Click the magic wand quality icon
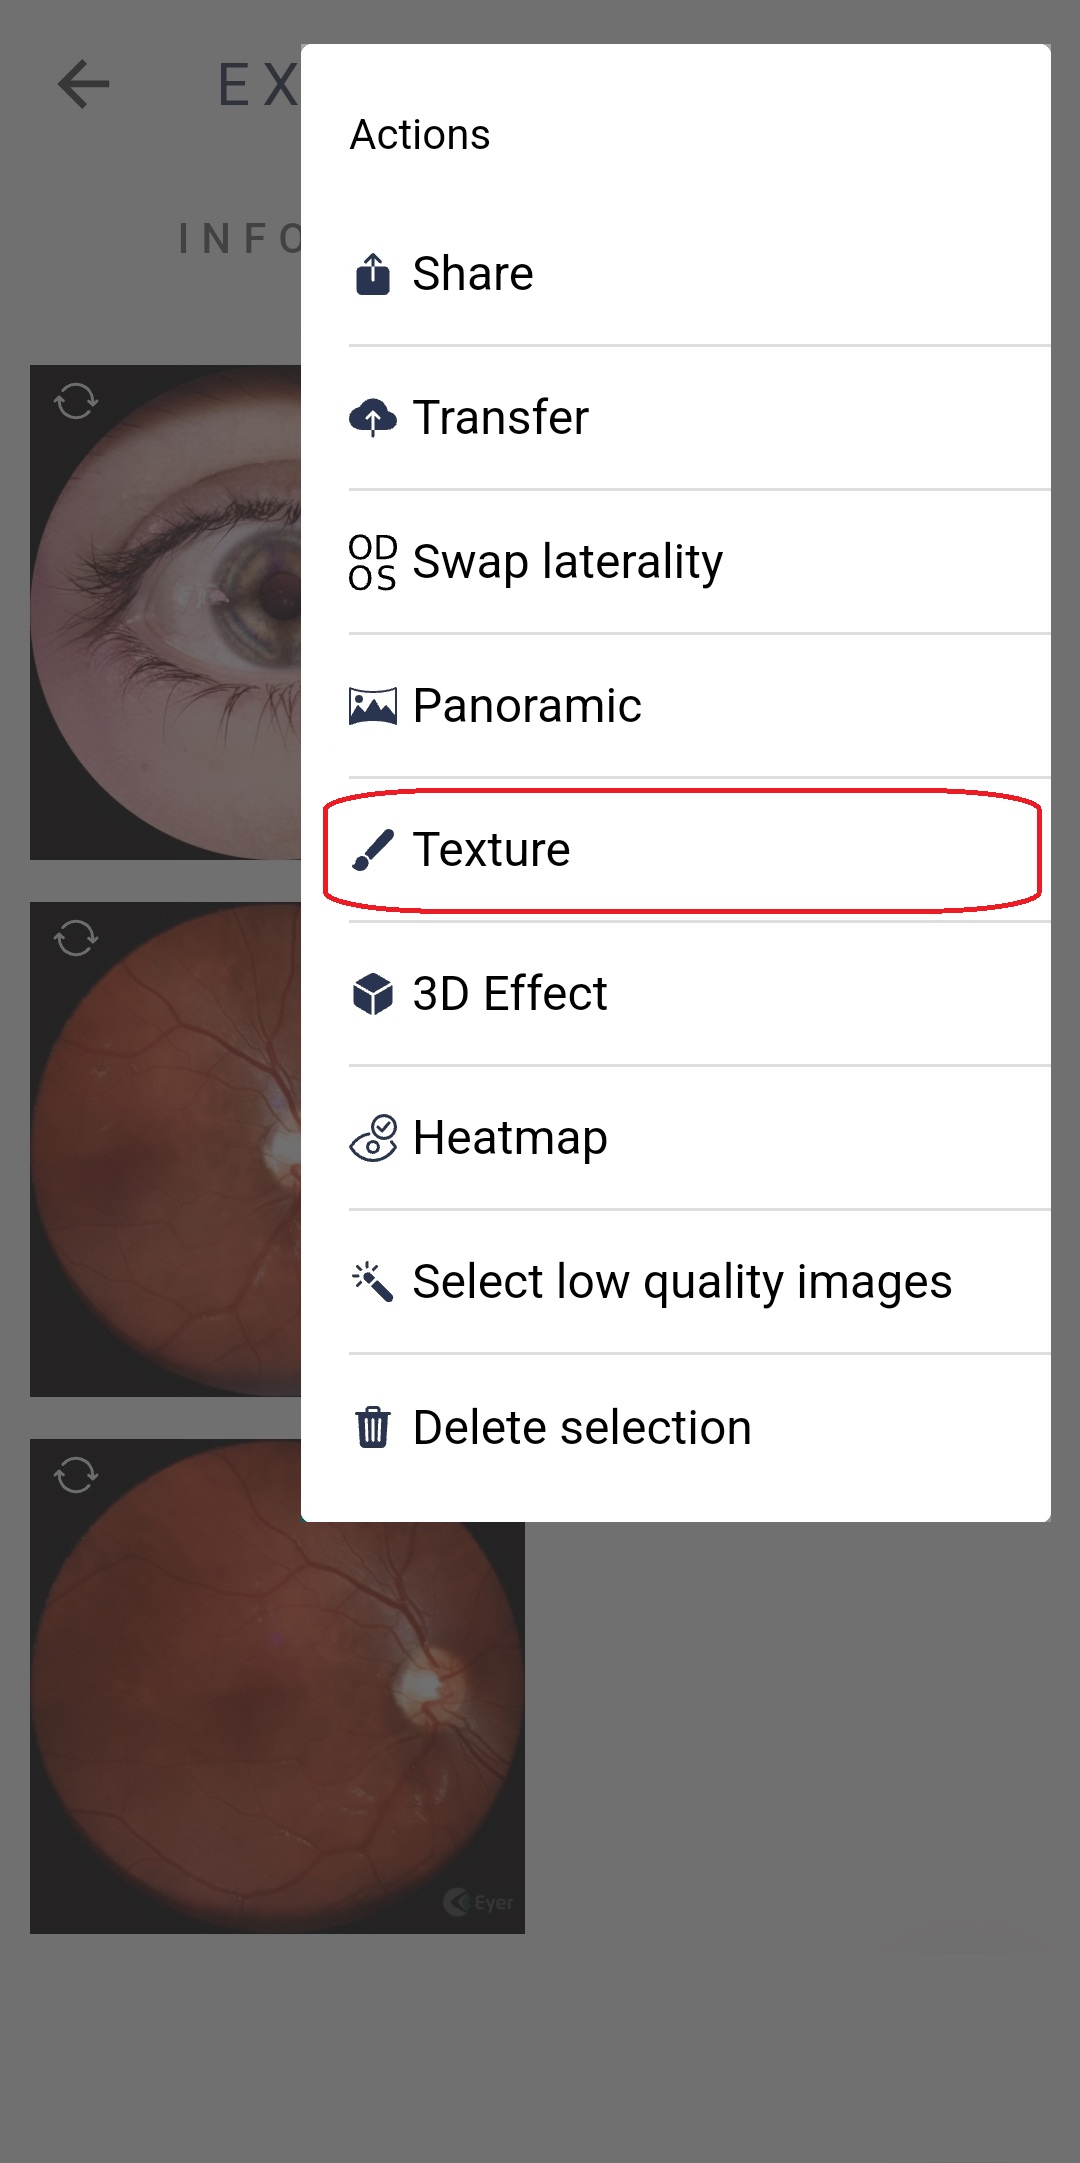Screen dimensions: 1080x2163 click(x=373, y=1282)
